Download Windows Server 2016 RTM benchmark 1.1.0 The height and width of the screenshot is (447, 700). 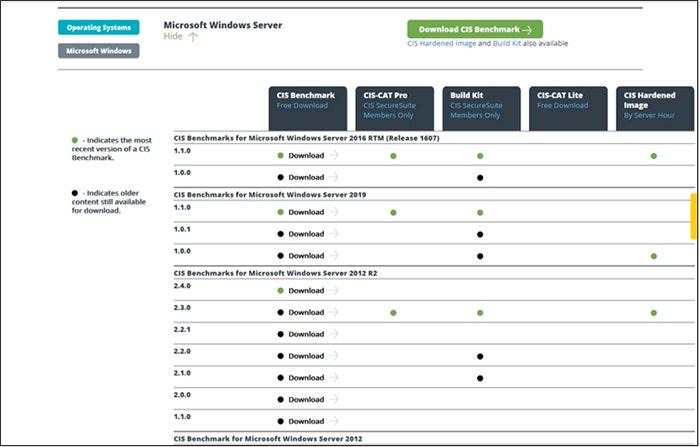[x=306, y=155]
